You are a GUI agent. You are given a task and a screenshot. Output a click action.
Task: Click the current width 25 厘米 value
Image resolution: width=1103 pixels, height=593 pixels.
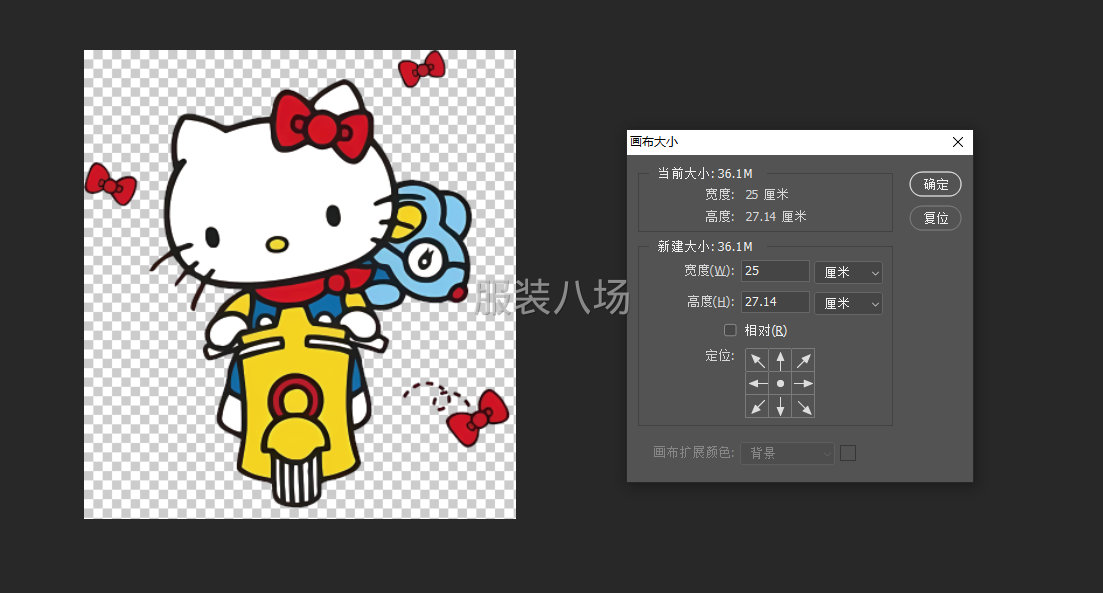click(767, 195)
